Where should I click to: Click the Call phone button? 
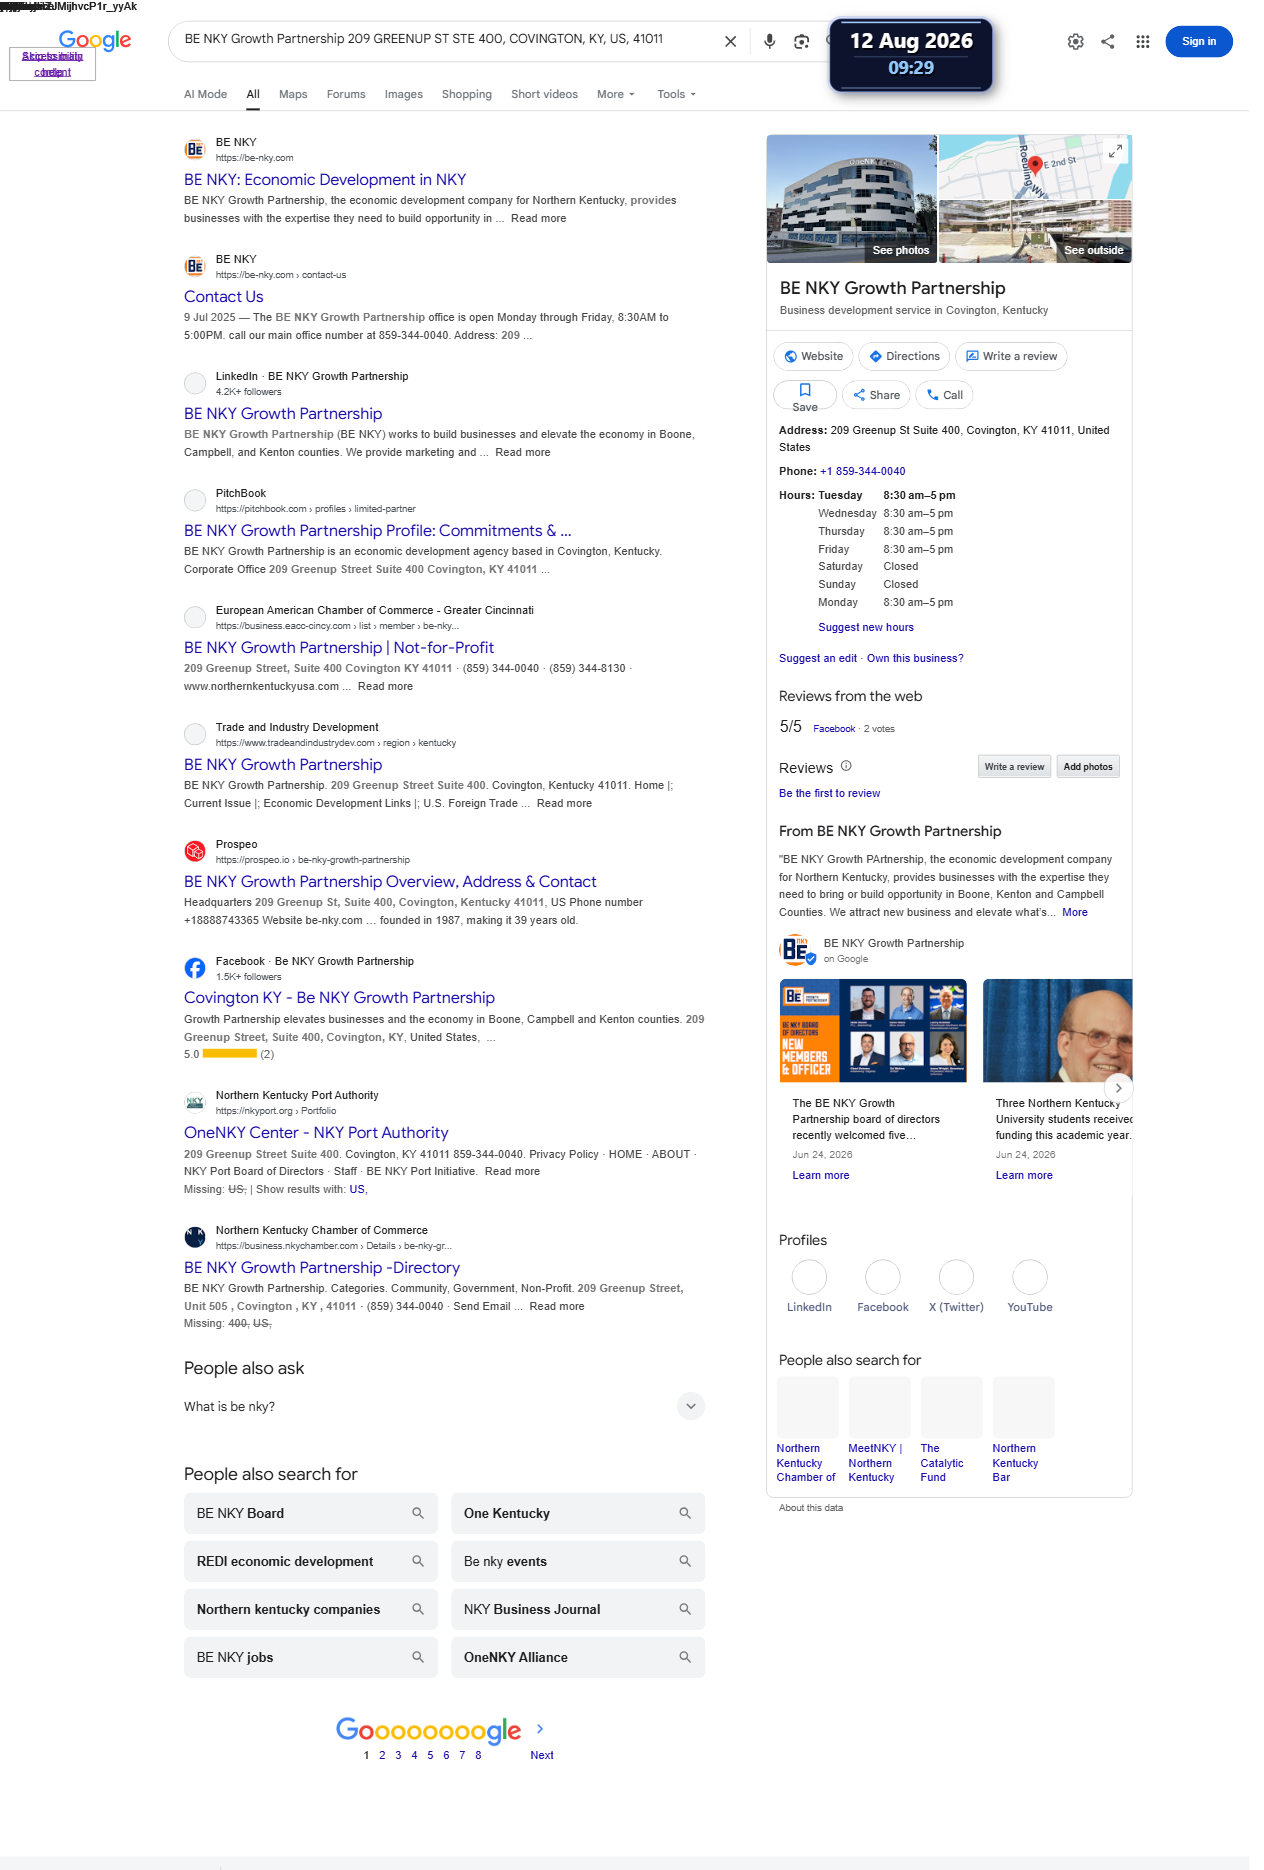click(x=944, y=395)
